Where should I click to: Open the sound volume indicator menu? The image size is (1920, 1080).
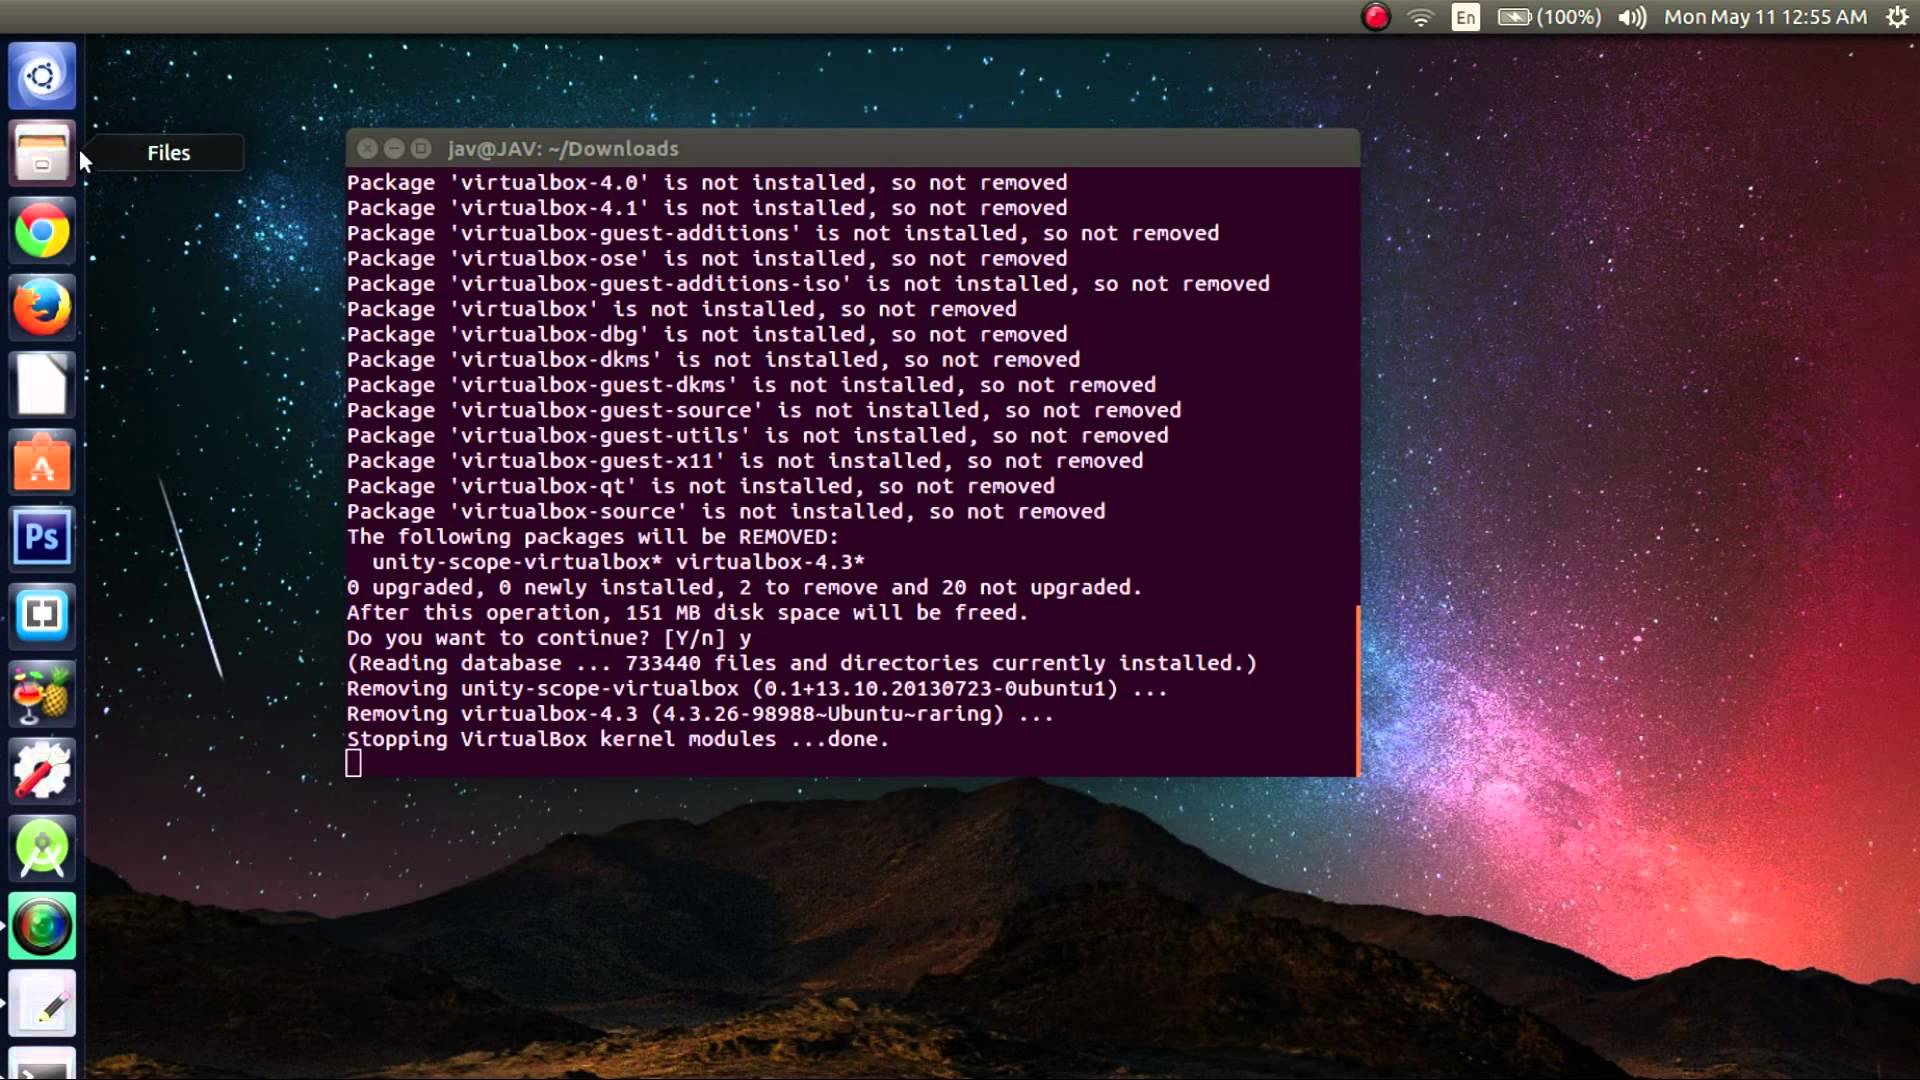(1631, 17)
